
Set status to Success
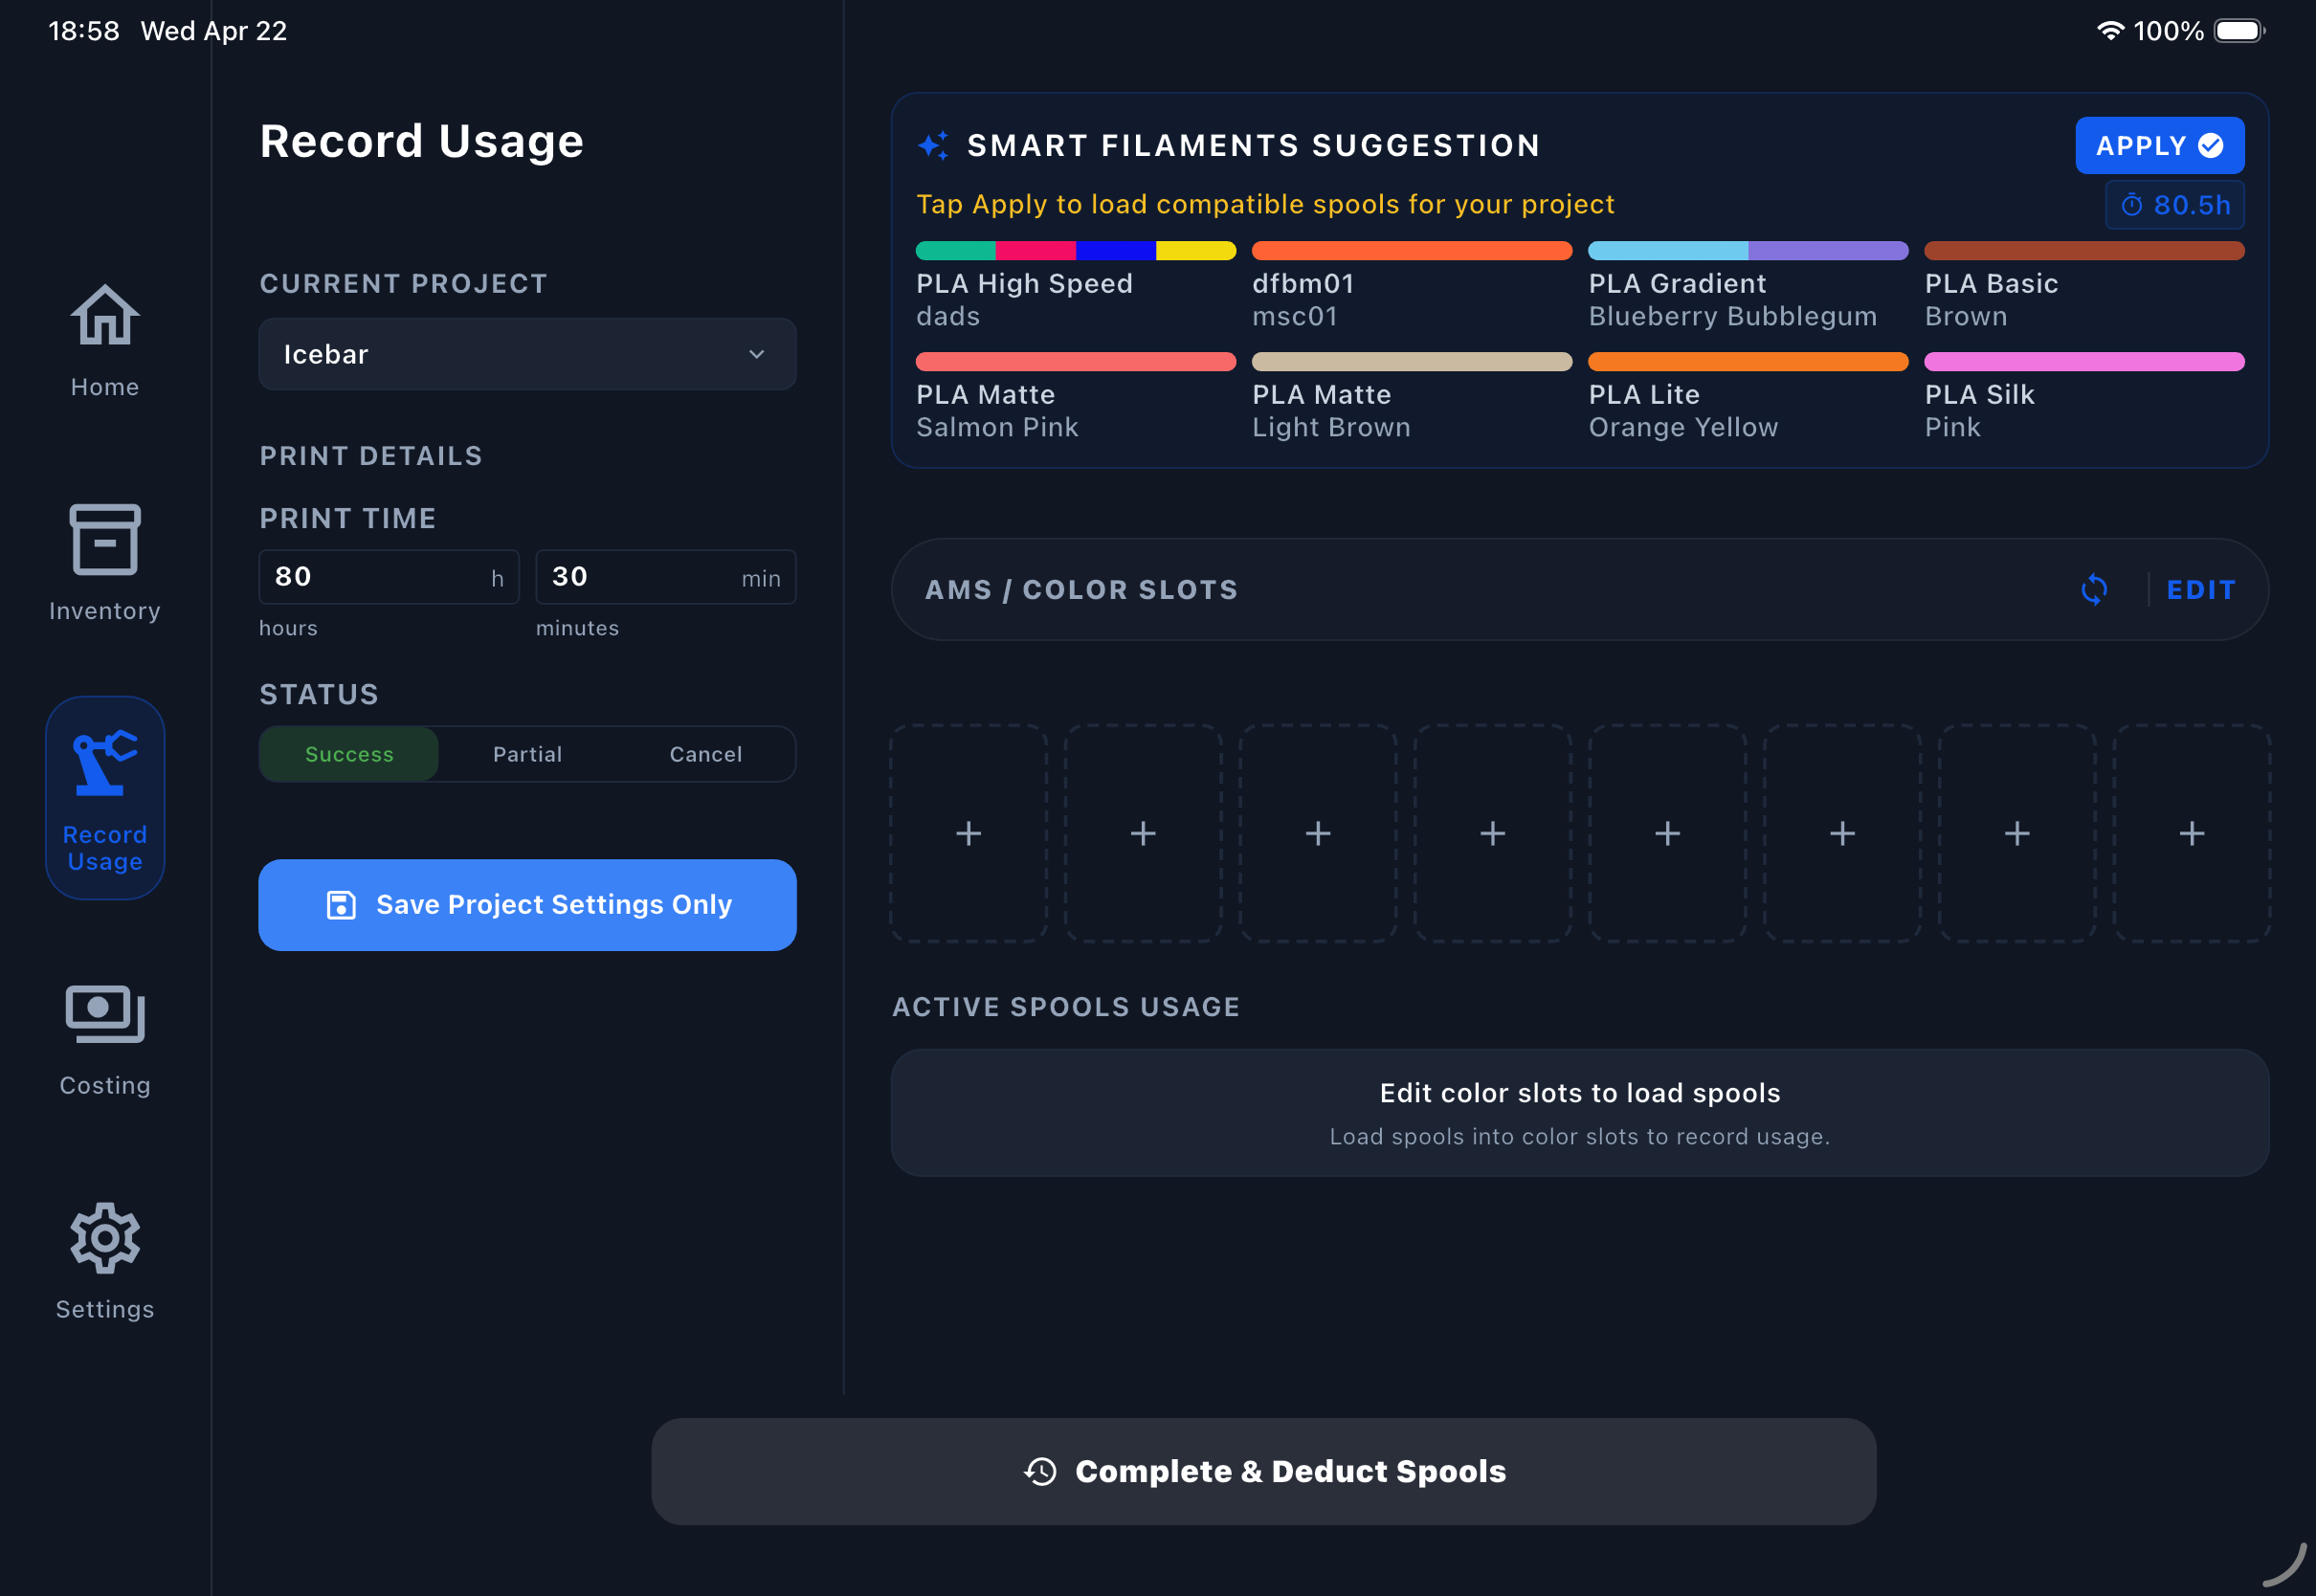point(349,754)
